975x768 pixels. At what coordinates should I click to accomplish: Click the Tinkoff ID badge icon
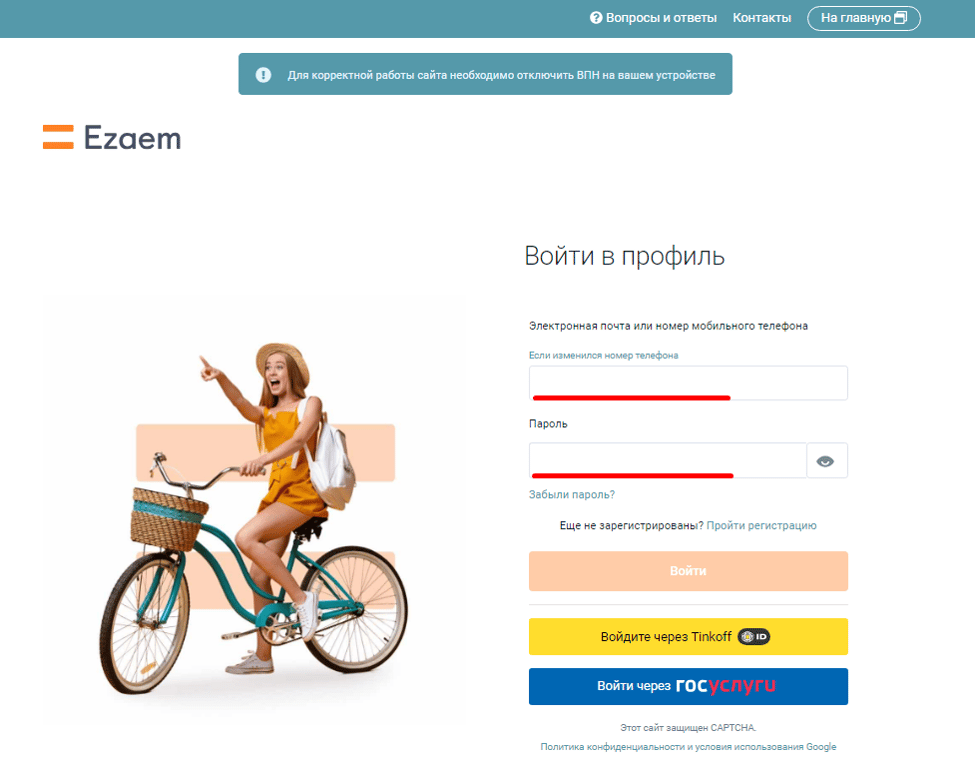point(754,636)
